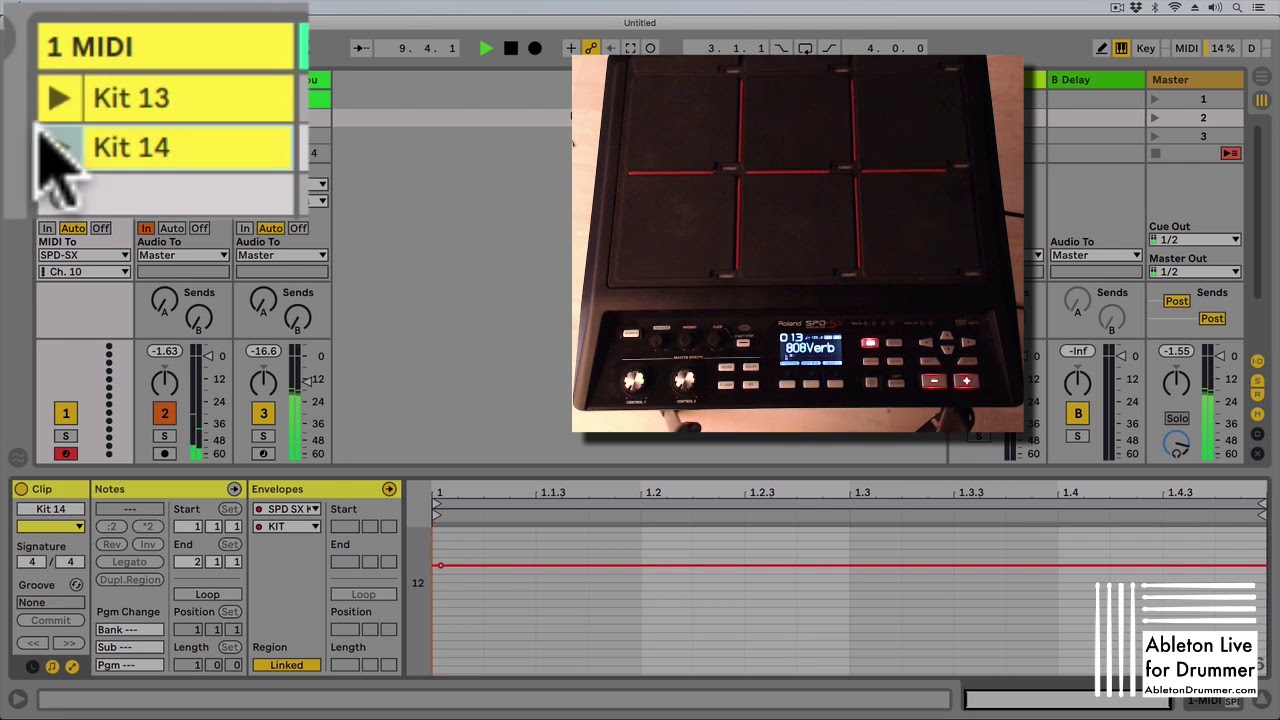The height and width of the screenshot is (720, 1280).
Task: Click the Notes panel arrow icon
Action: click(x=234, y=489)
